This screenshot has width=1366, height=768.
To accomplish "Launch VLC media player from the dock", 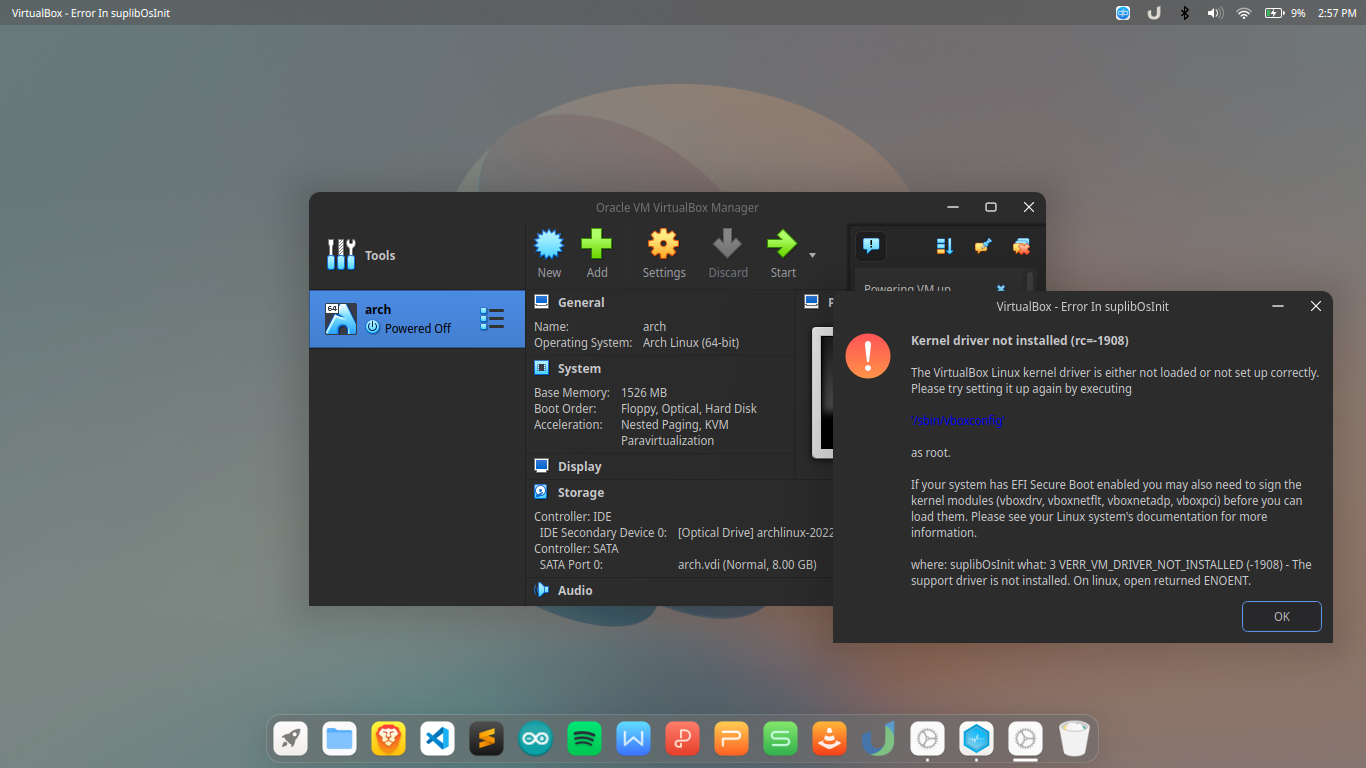I will [830, 739].
